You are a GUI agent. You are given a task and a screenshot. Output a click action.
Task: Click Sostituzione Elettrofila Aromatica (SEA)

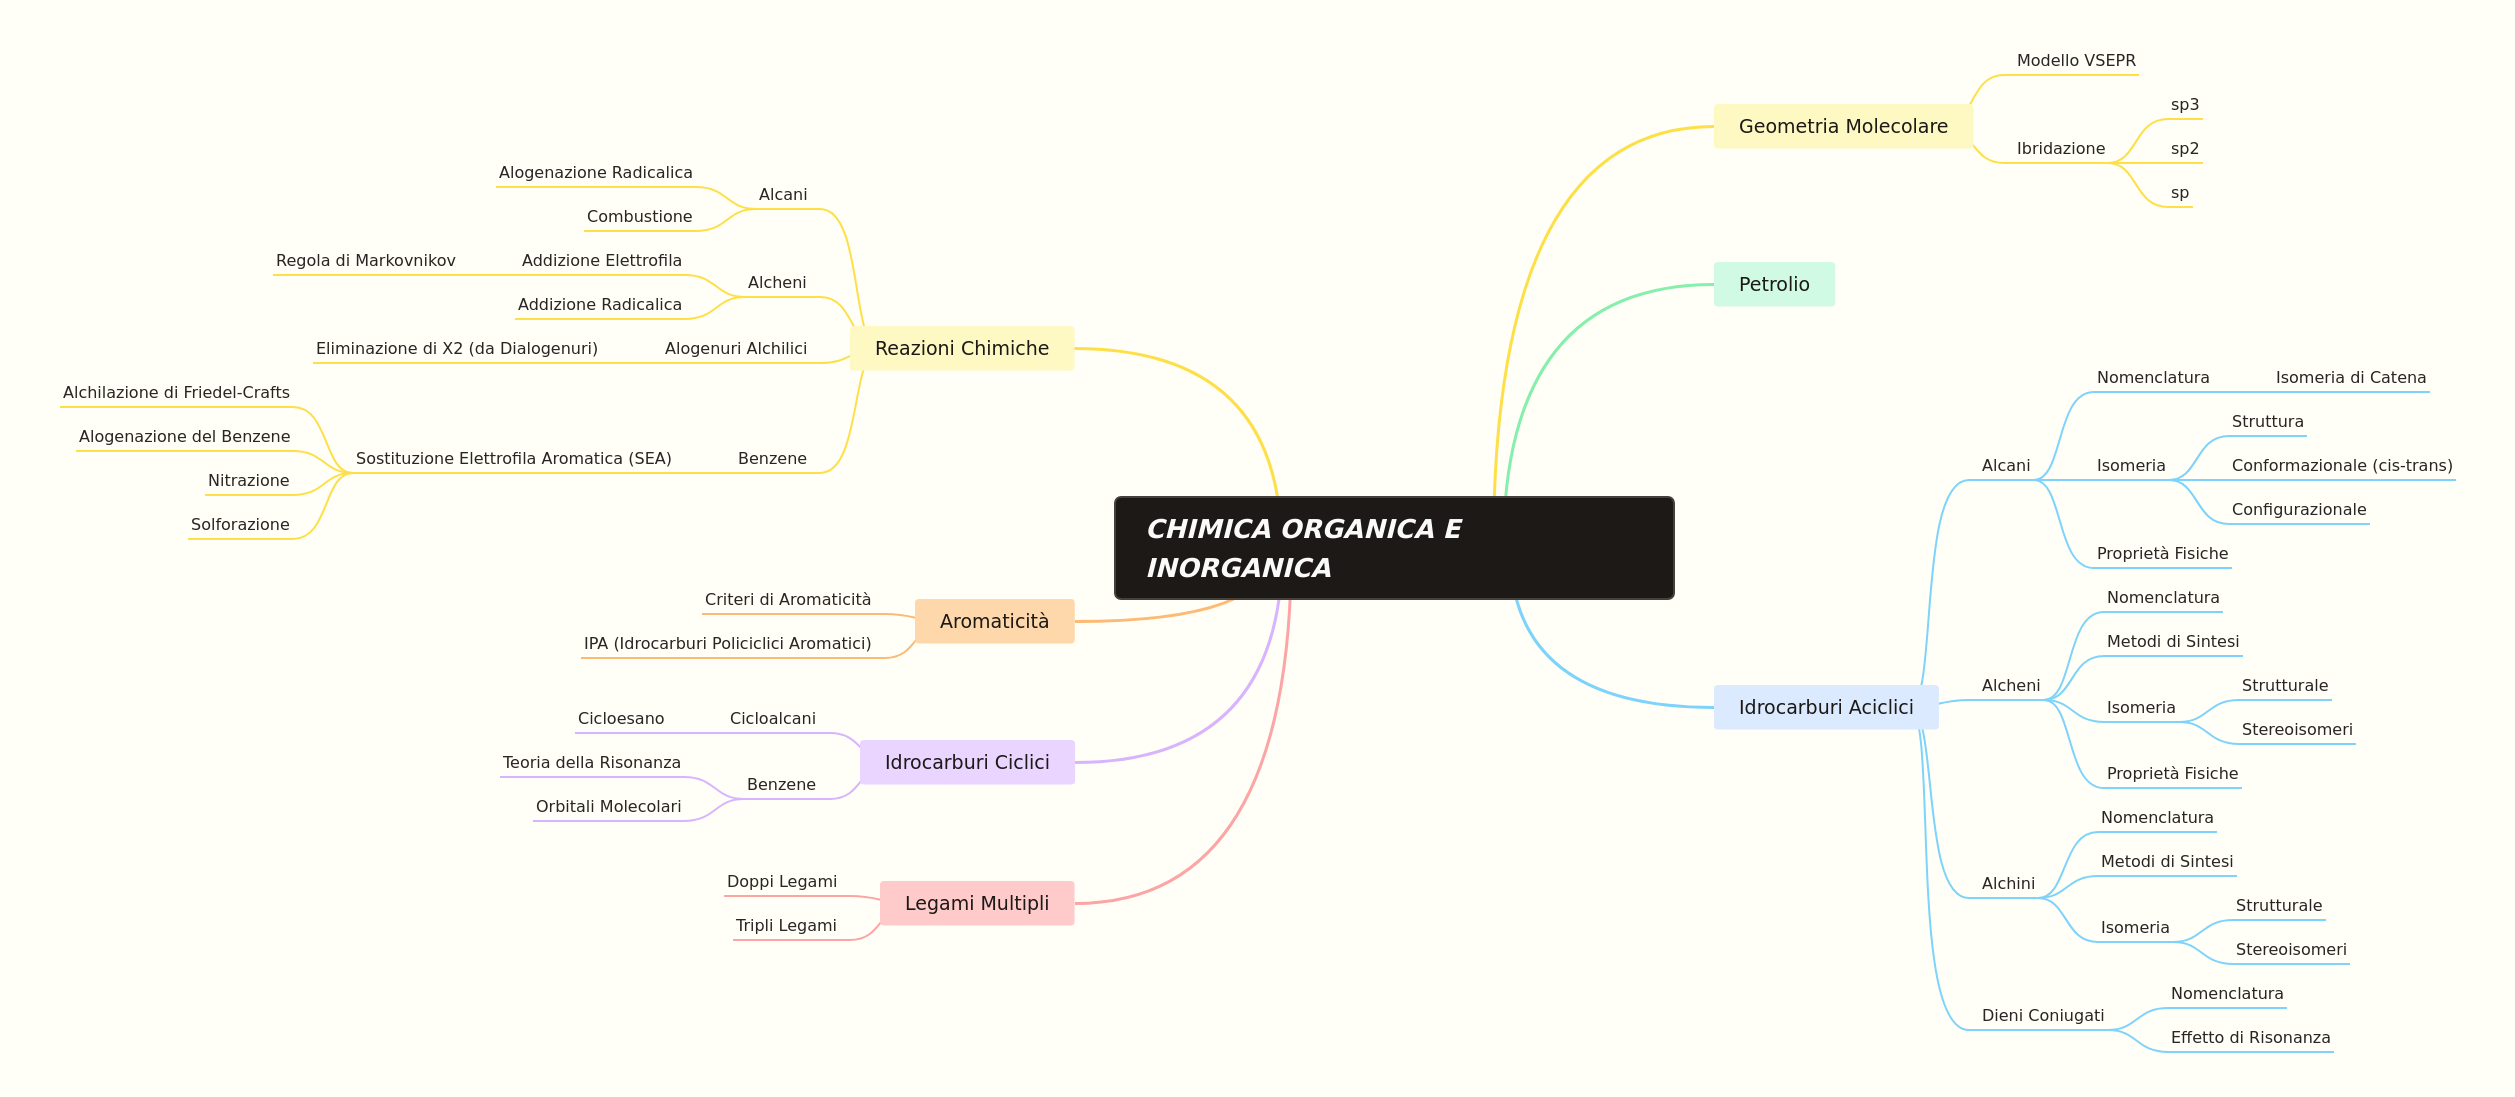pyautogui.click(x=514, y=459)
